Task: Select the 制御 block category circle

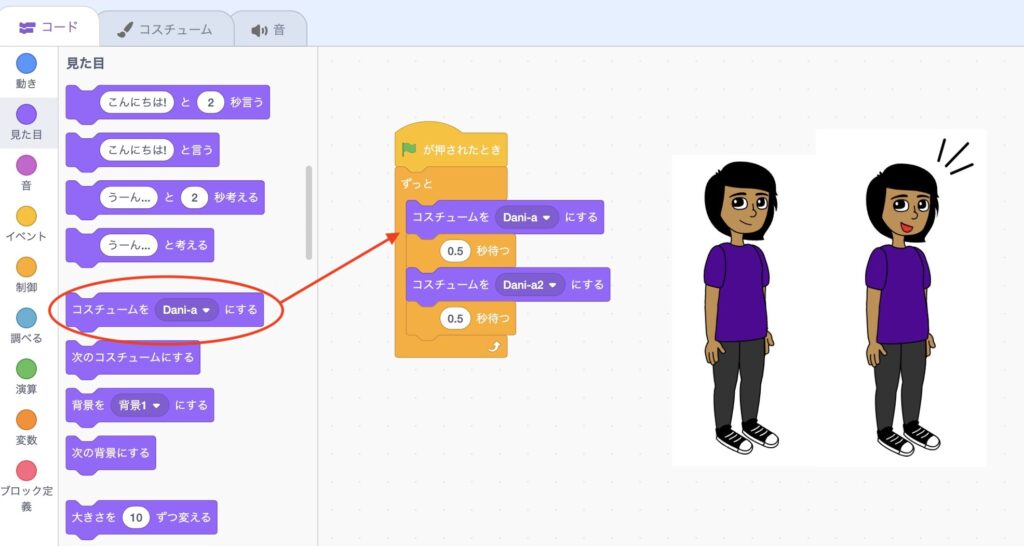Action: point(26,267)
